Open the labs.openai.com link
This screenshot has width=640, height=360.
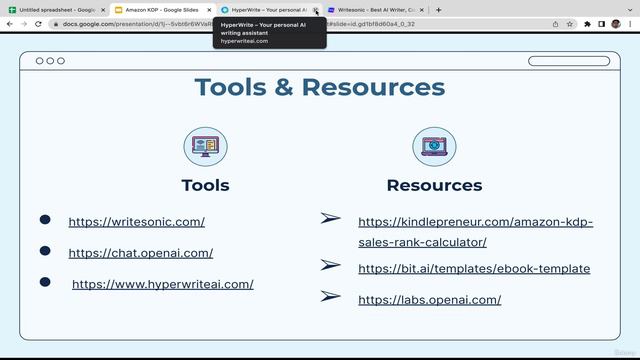(x=430, y=300)
